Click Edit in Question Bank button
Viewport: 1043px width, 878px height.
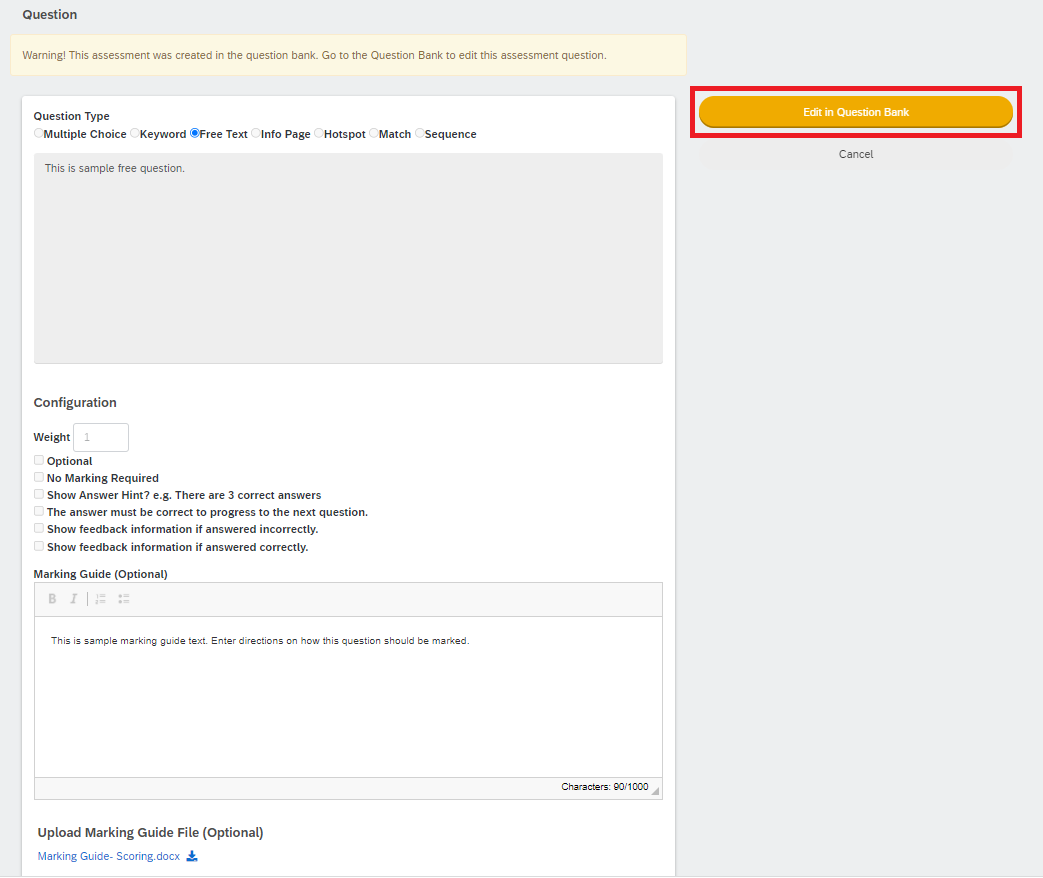(x=855, y=112)
